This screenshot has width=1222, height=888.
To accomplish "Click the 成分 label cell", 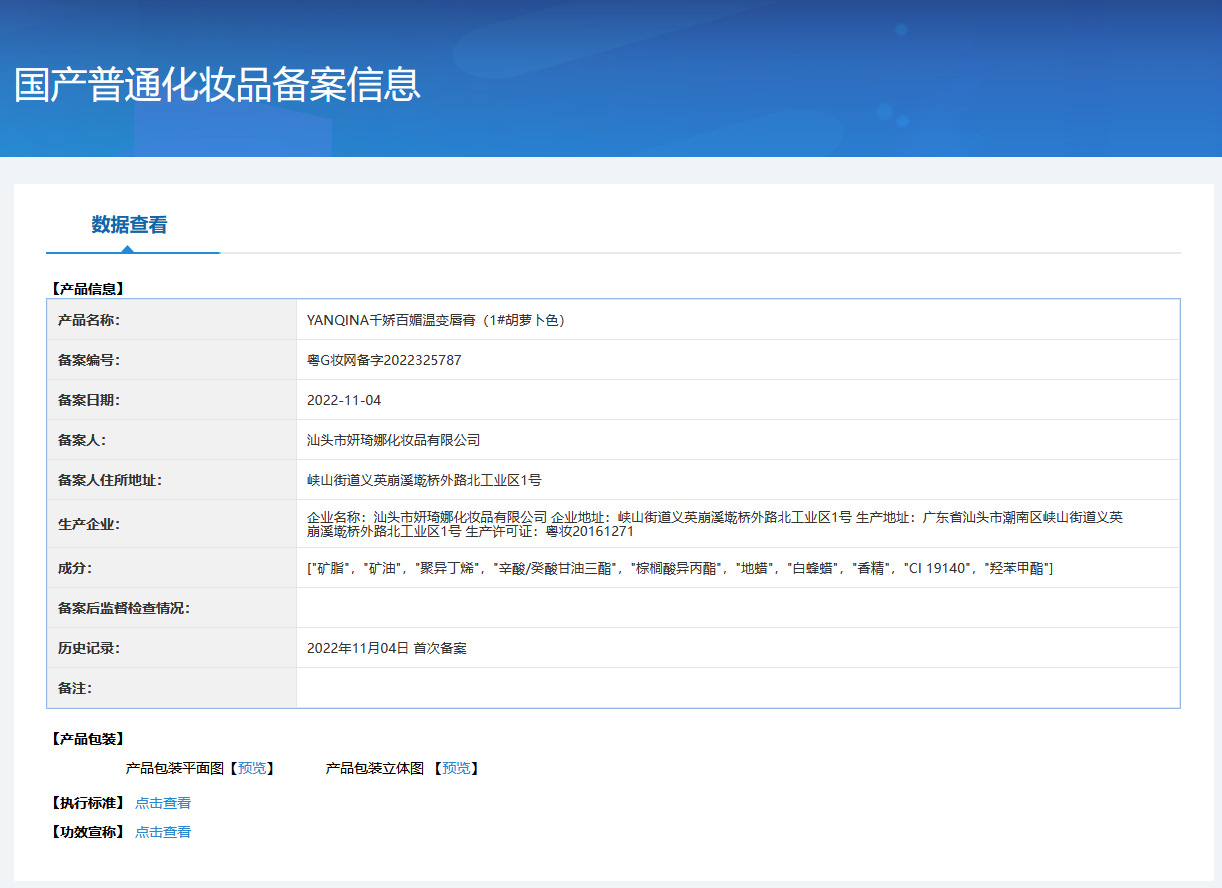I will pyautogui.click(x=75, y=568).
